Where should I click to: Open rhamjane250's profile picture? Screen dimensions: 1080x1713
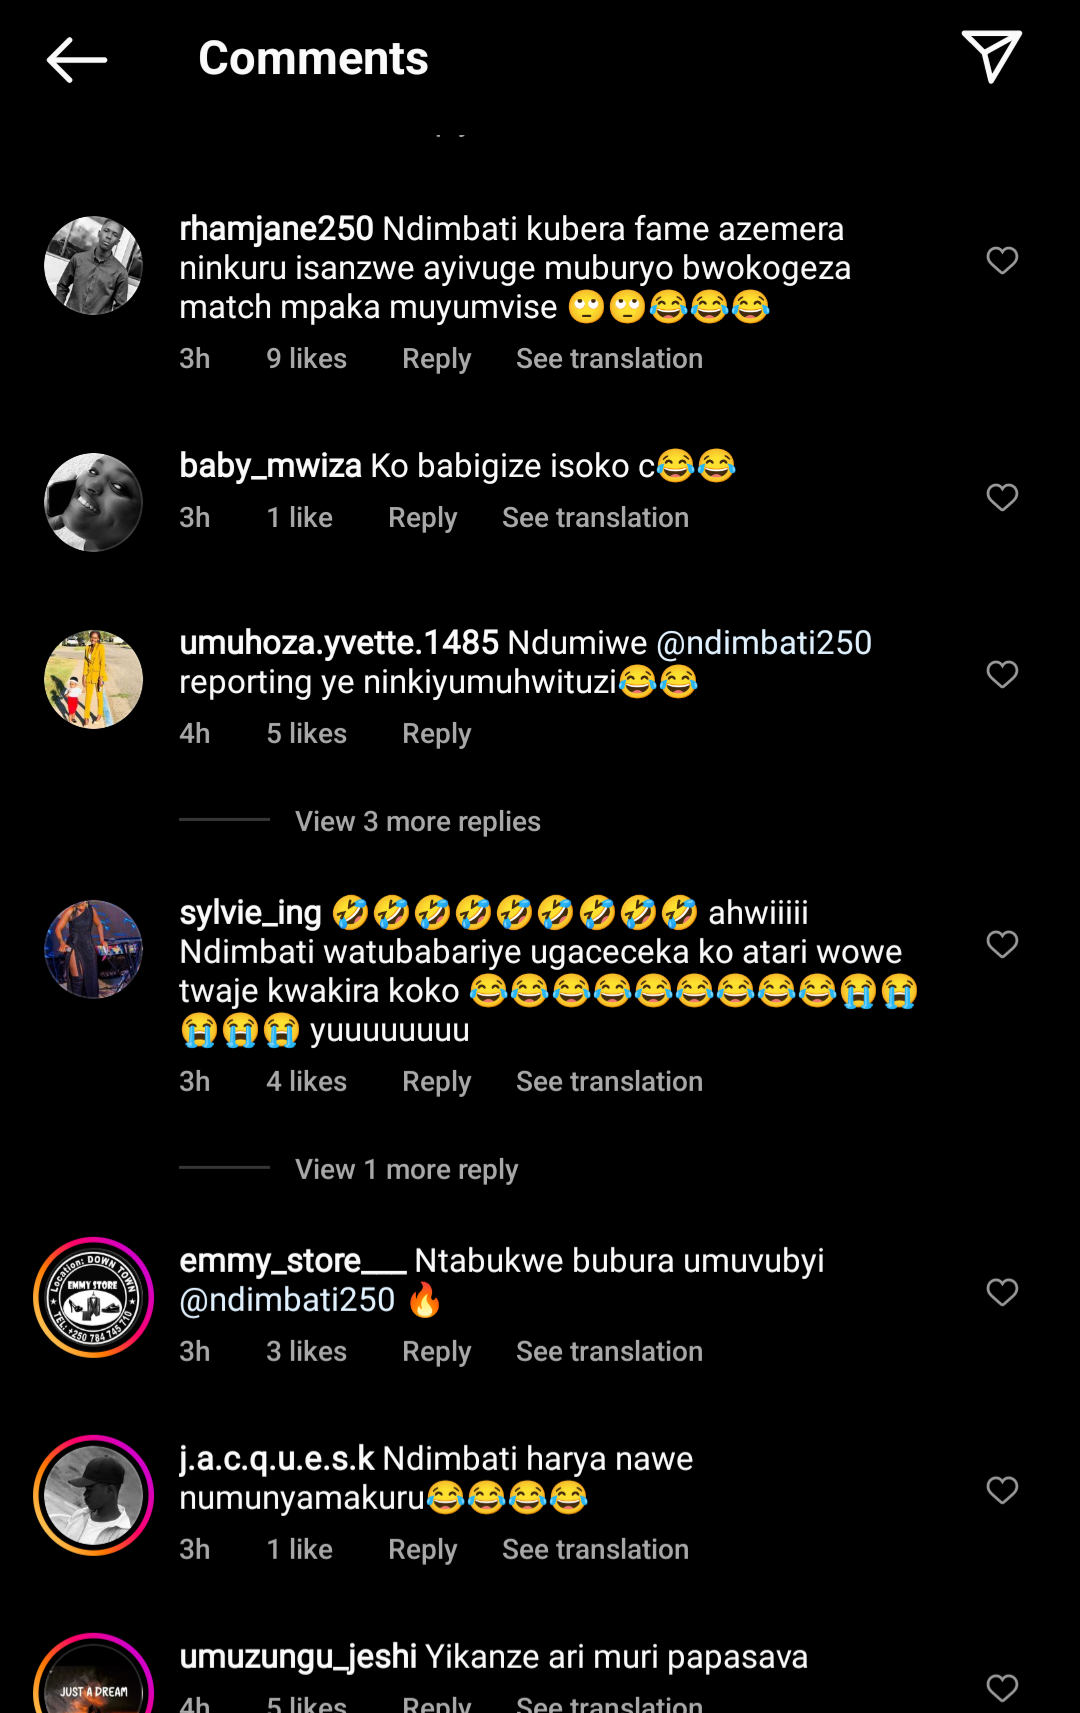pyautogui.click(x=93, y=266)
